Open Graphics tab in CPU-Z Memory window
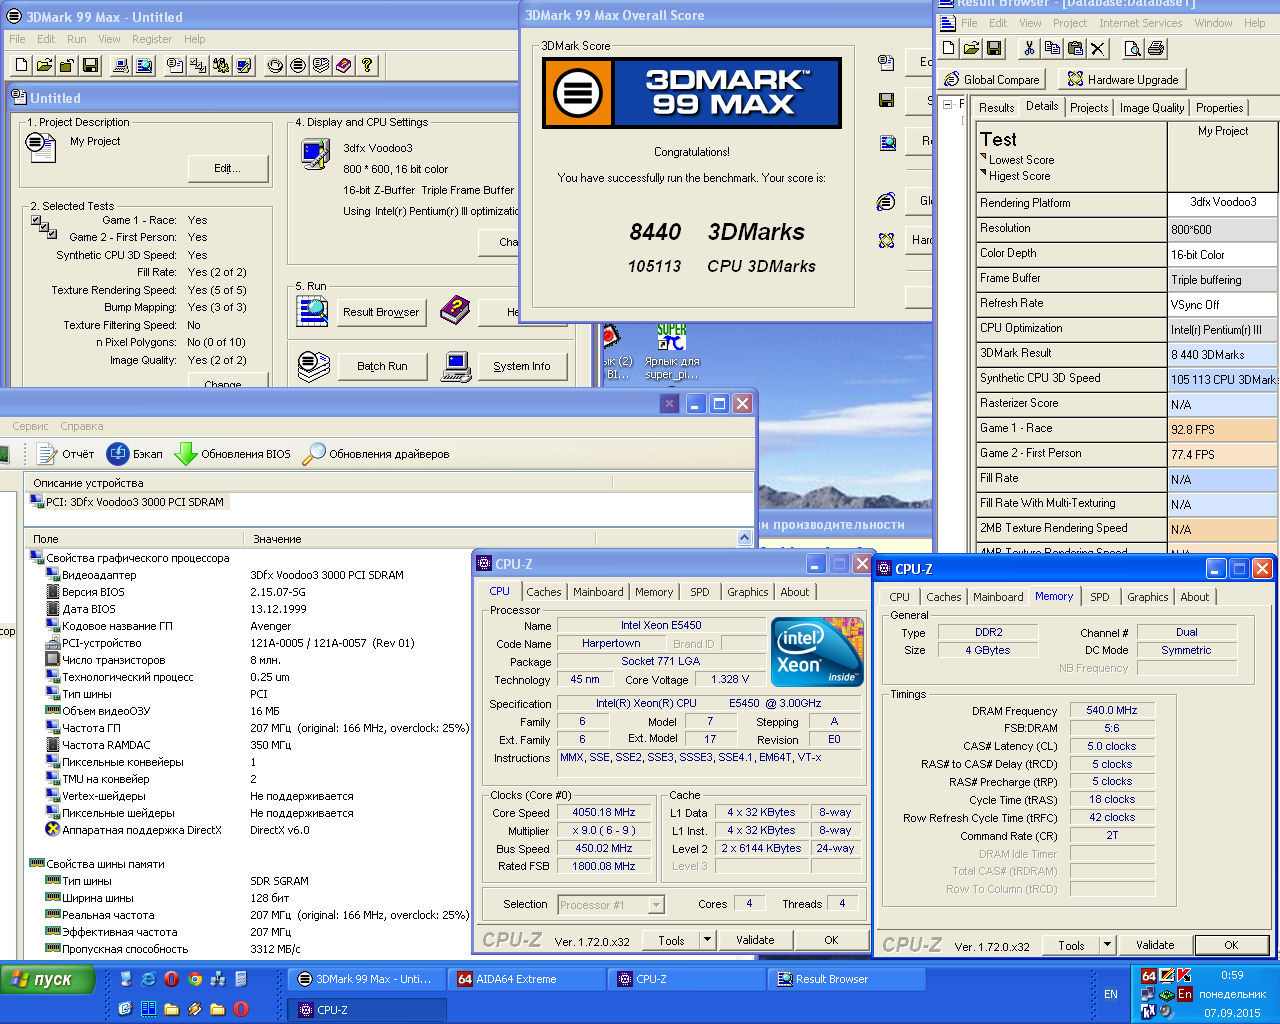The width and height of the screenshot is (1280, 1024). coord(1148,597)
